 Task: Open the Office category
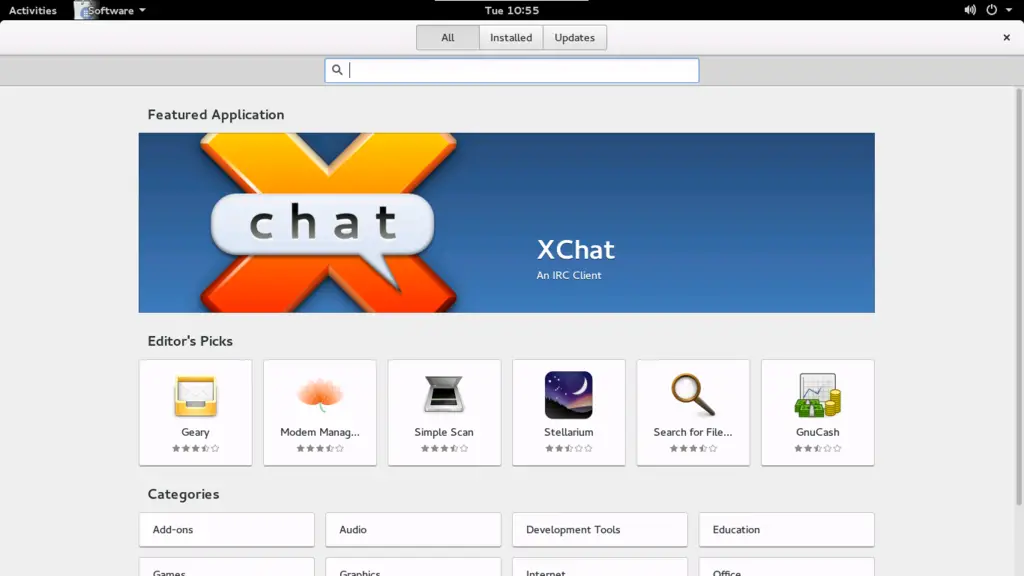tap(786, 567)
